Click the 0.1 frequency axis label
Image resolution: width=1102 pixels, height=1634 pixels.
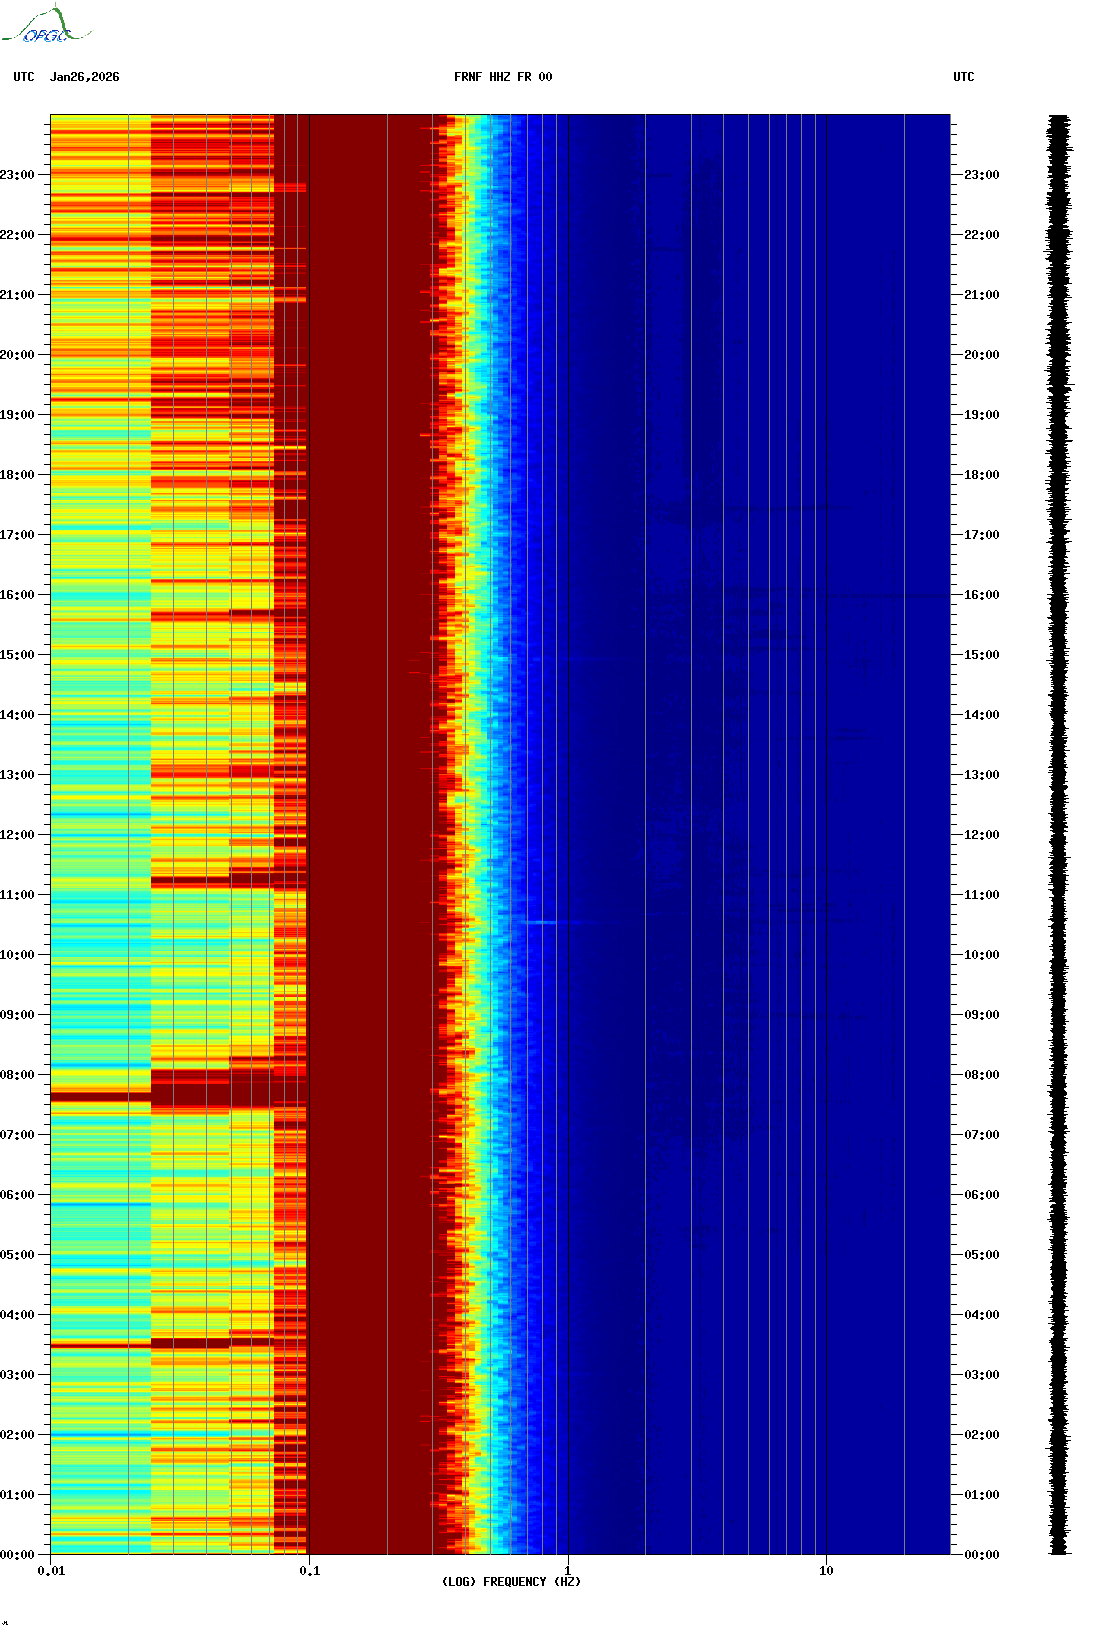[309, 1571]
